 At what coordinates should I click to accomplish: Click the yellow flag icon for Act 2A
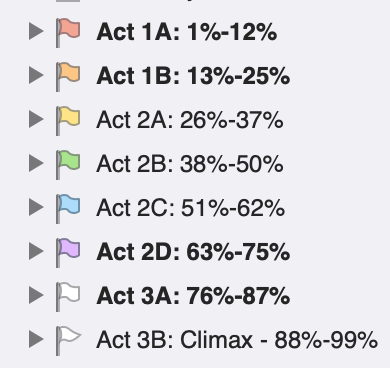68,120
